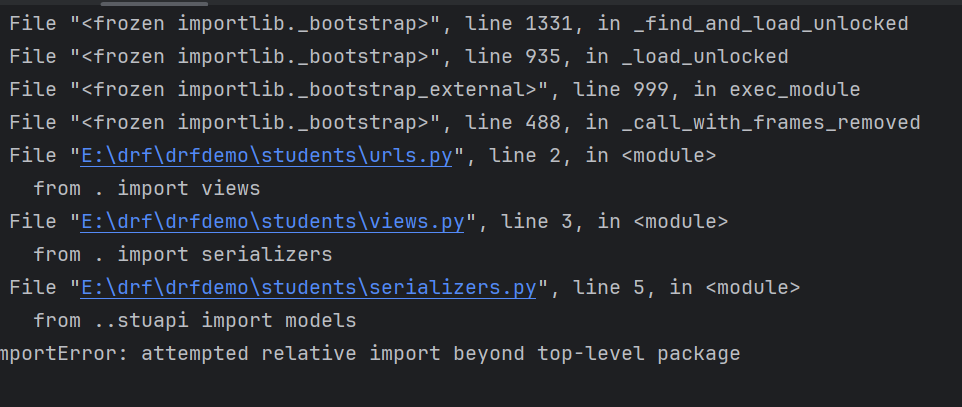This screenshot has width=962, height=407.
Task: Open the students\serializers.py file link
Action: [309, 288]
